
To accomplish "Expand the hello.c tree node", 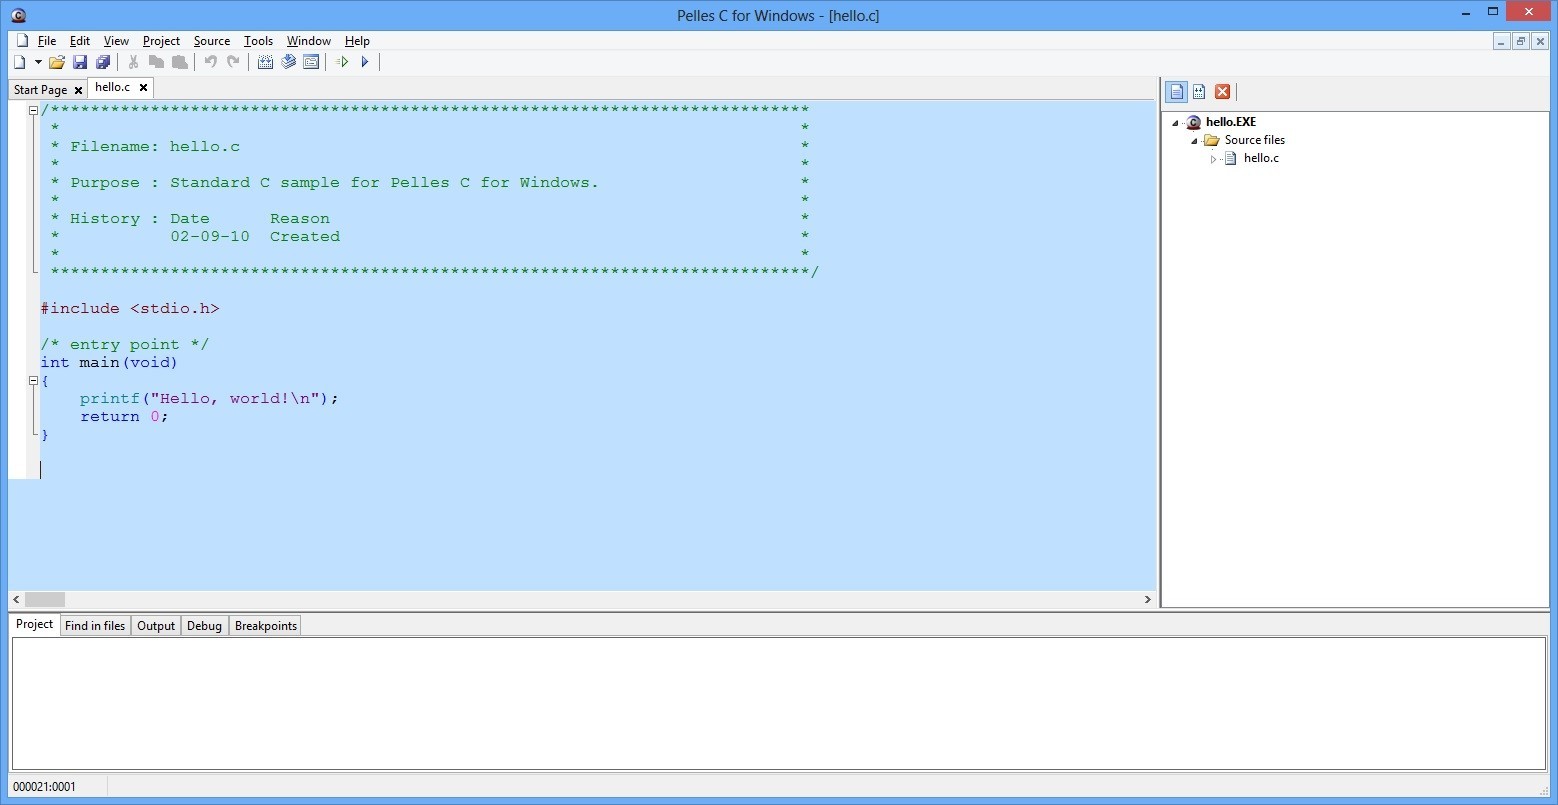I will 1213,159.
